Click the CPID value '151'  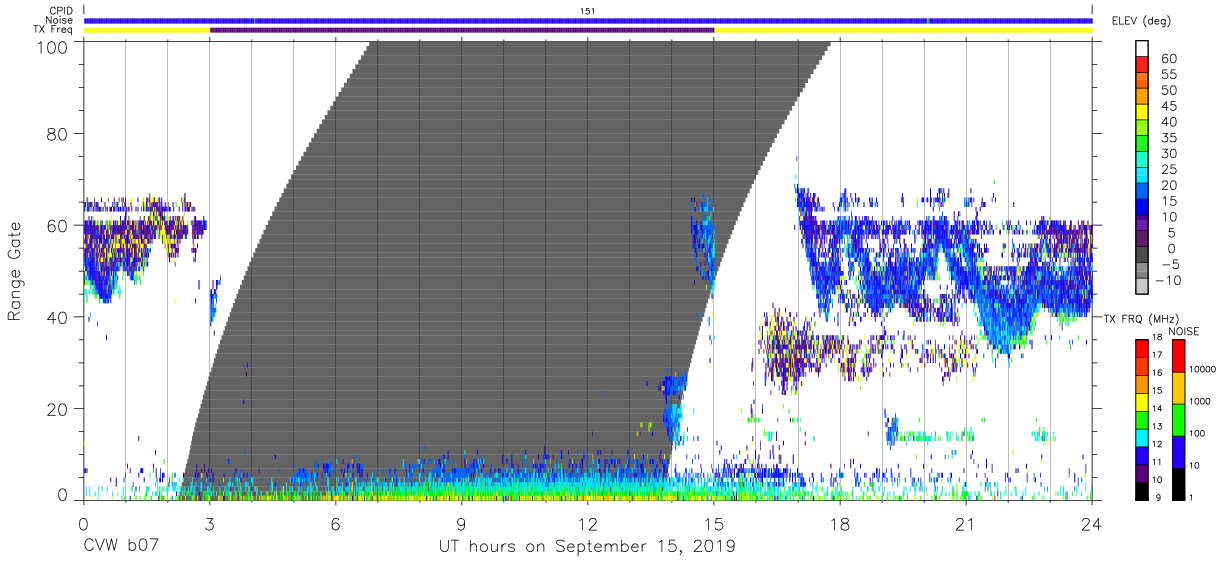click(x=587, y=10)
